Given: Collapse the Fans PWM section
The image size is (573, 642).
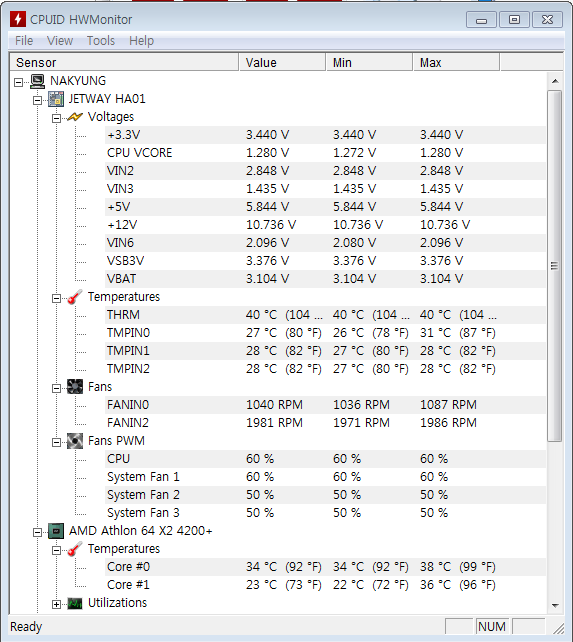Looking at the screenshot, I should (x=57, y=443).
